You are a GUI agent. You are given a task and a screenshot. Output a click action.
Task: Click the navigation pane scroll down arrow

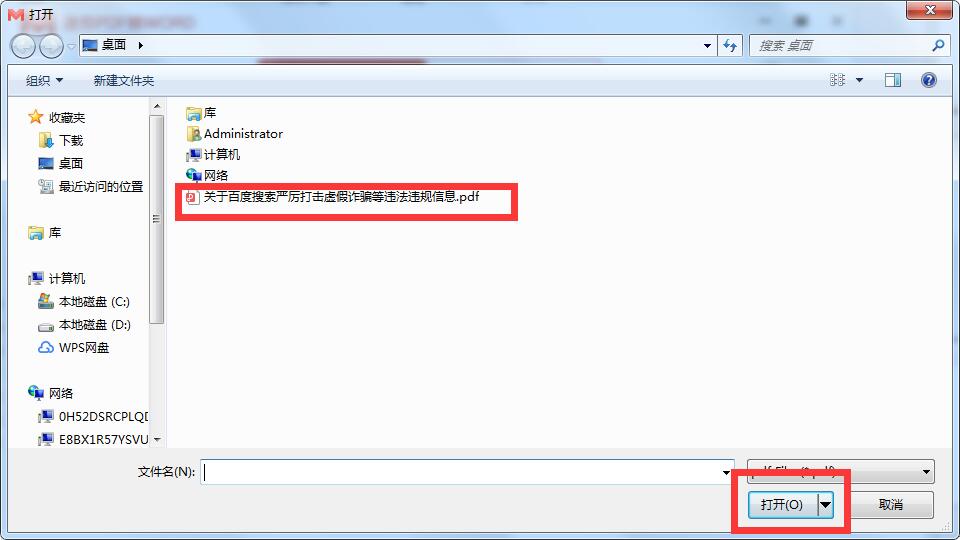(x=157, y=440)
